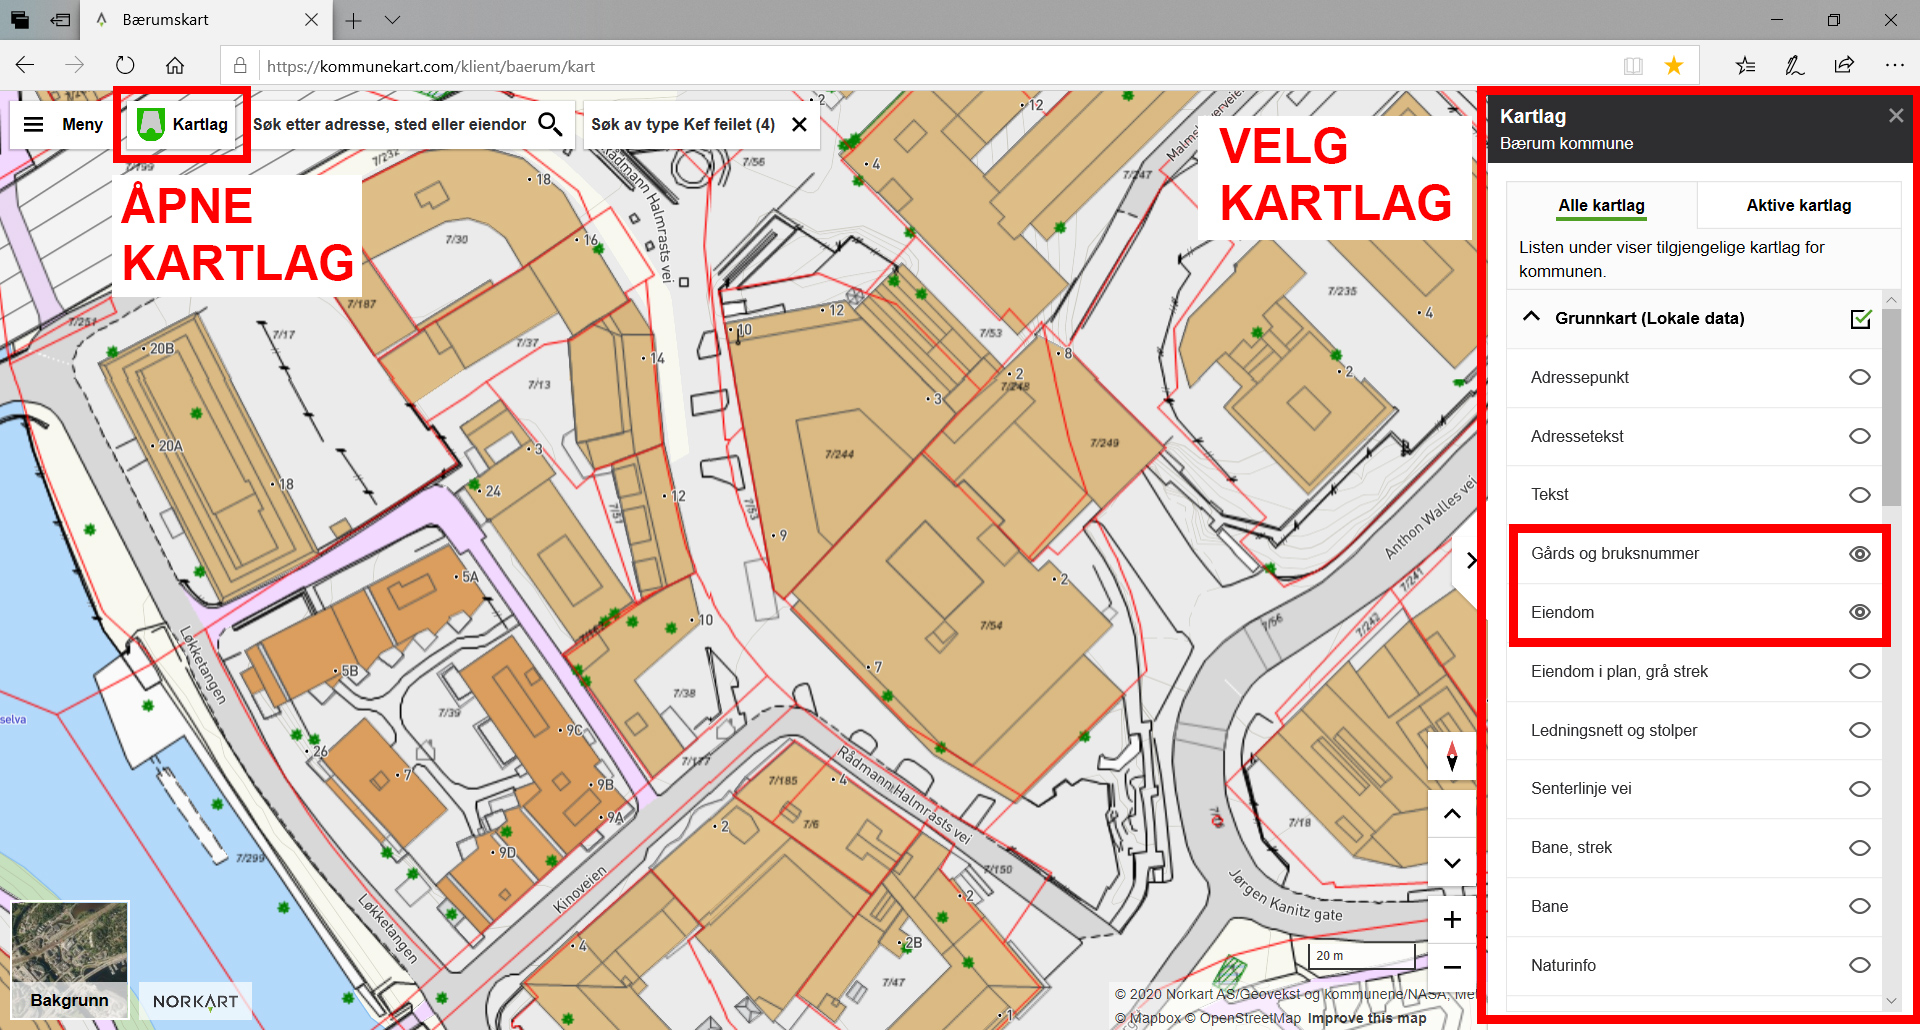The width and height of the screenshot is (1920, 1030).
Task: Click the magnifier search icon
Action: [x=550, y=124]
